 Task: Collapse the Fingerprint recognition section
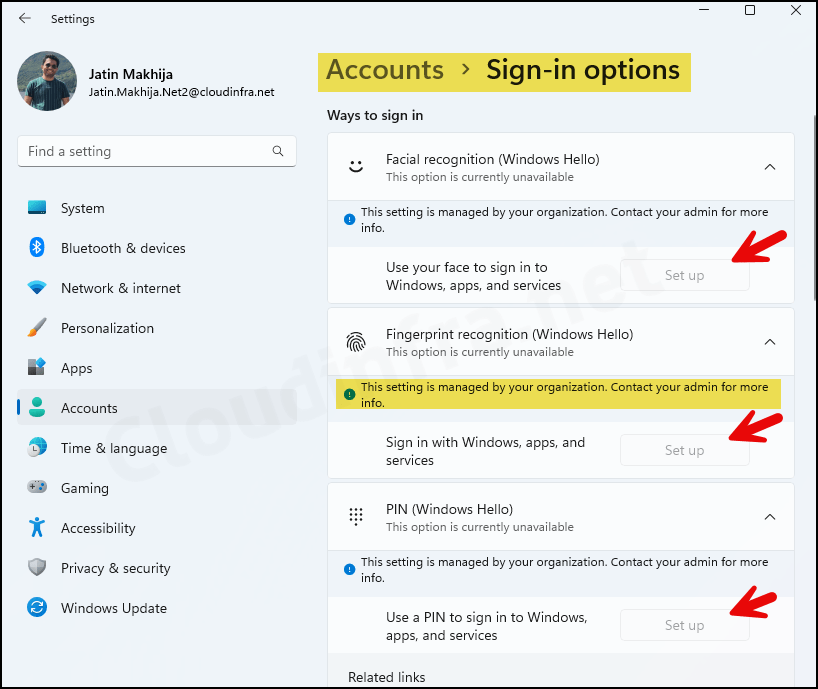[x=770, y=341]
